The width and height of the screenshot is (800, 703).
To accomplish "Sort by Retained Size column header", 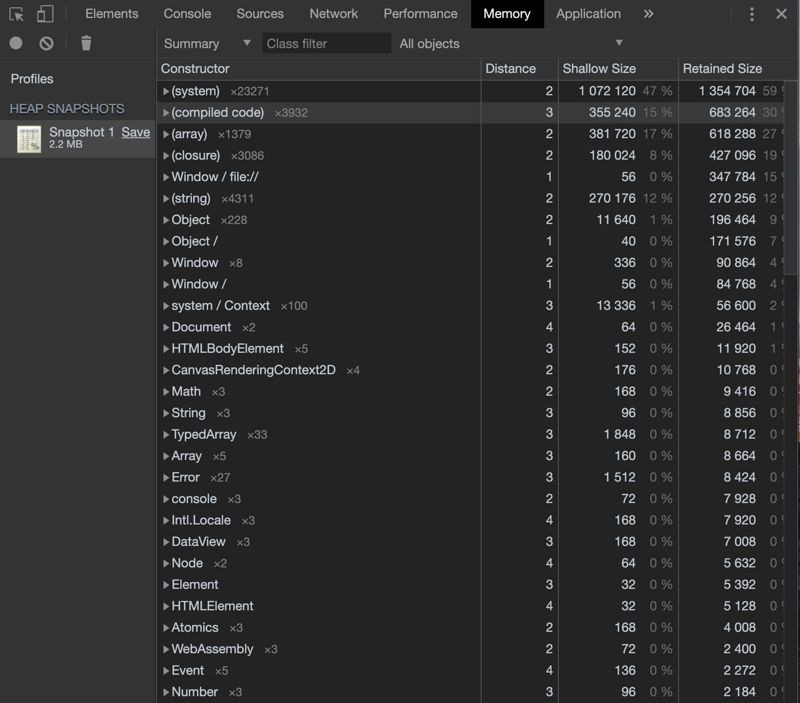I will pos(722,68).
